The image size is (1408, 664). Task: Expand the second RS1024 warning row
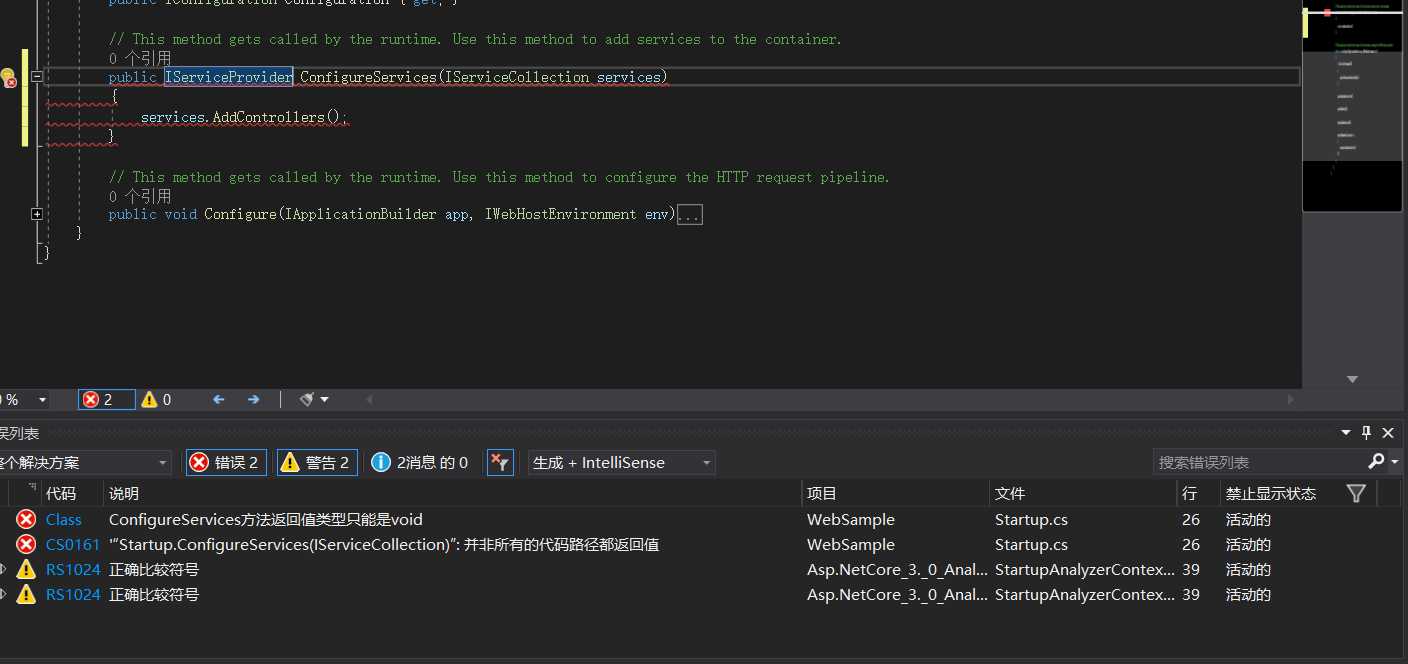click(3, 594)
